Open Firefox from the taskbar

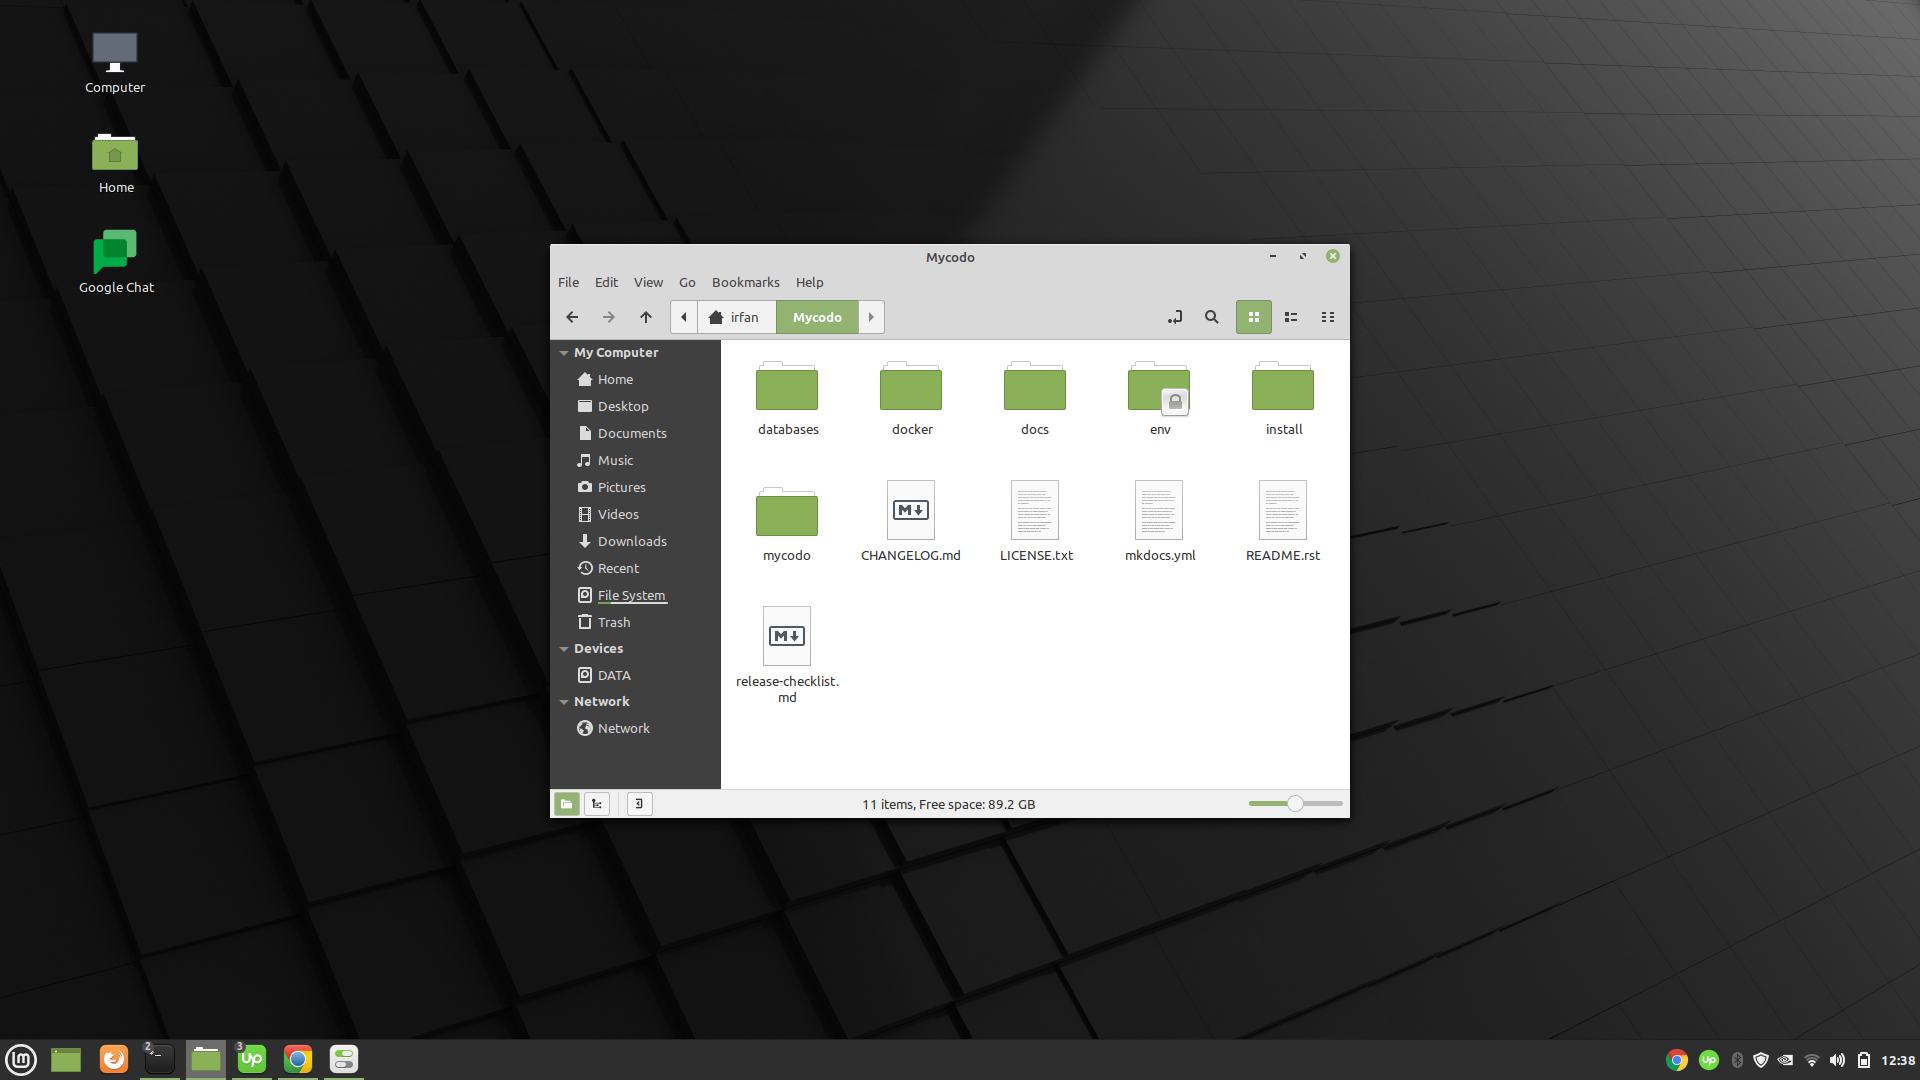click(x=114, y=1059)
